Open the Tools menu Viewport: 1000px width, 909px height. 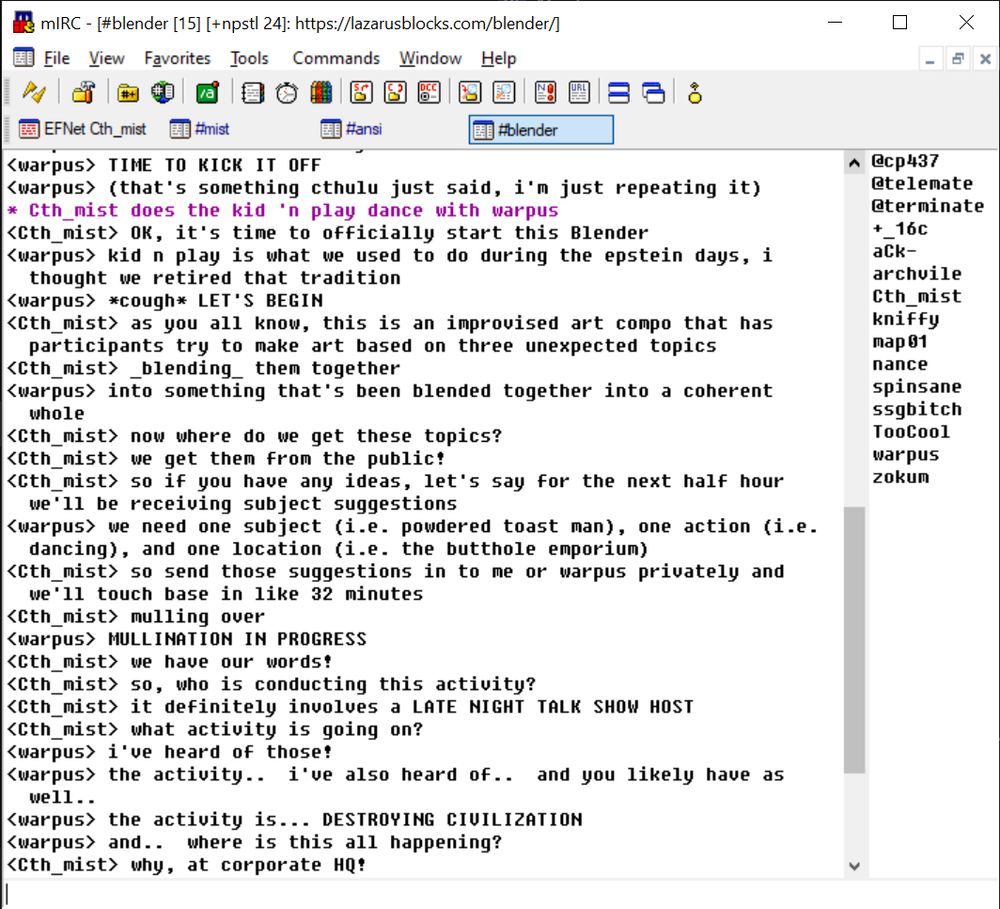point(249,58)
